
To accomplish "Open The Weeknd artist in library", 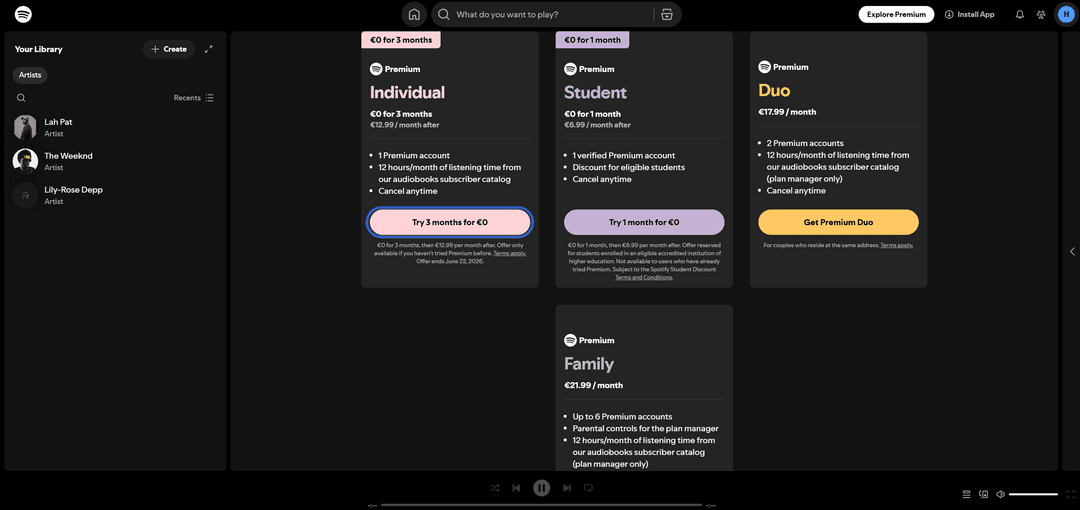I will click(115, 161).
